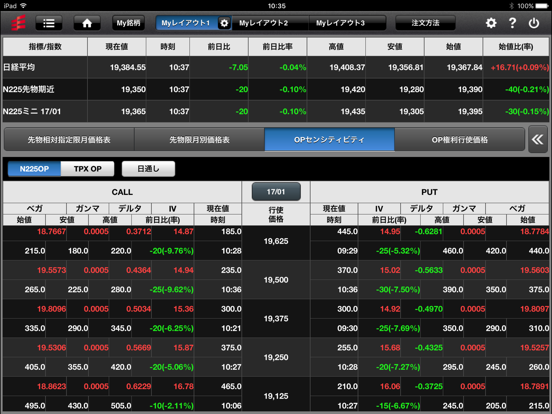Go to the home screen icon
Screen dimensions: 552x414
(87, 23)
